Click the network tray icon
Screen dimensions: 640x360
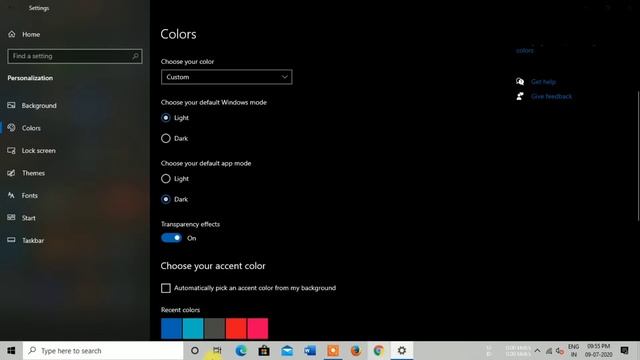coord(549,351)
